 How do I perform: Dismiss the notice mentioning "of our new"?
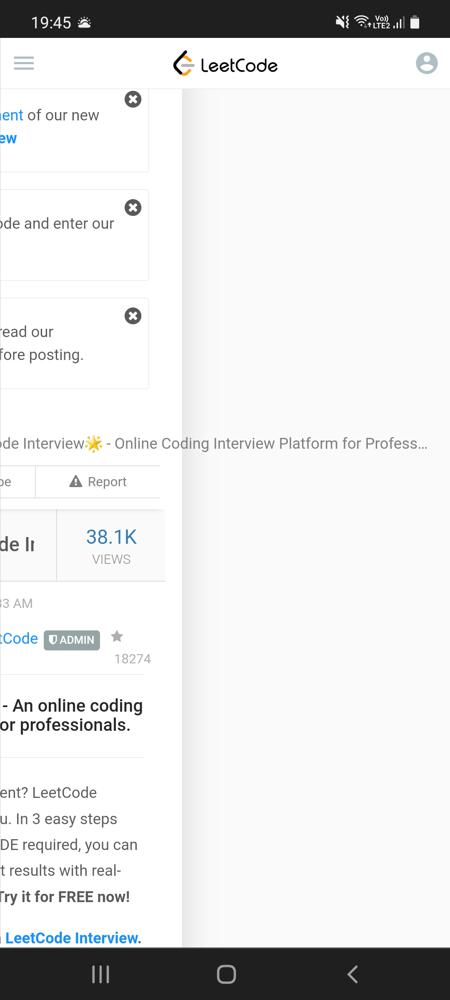point(133,99)
